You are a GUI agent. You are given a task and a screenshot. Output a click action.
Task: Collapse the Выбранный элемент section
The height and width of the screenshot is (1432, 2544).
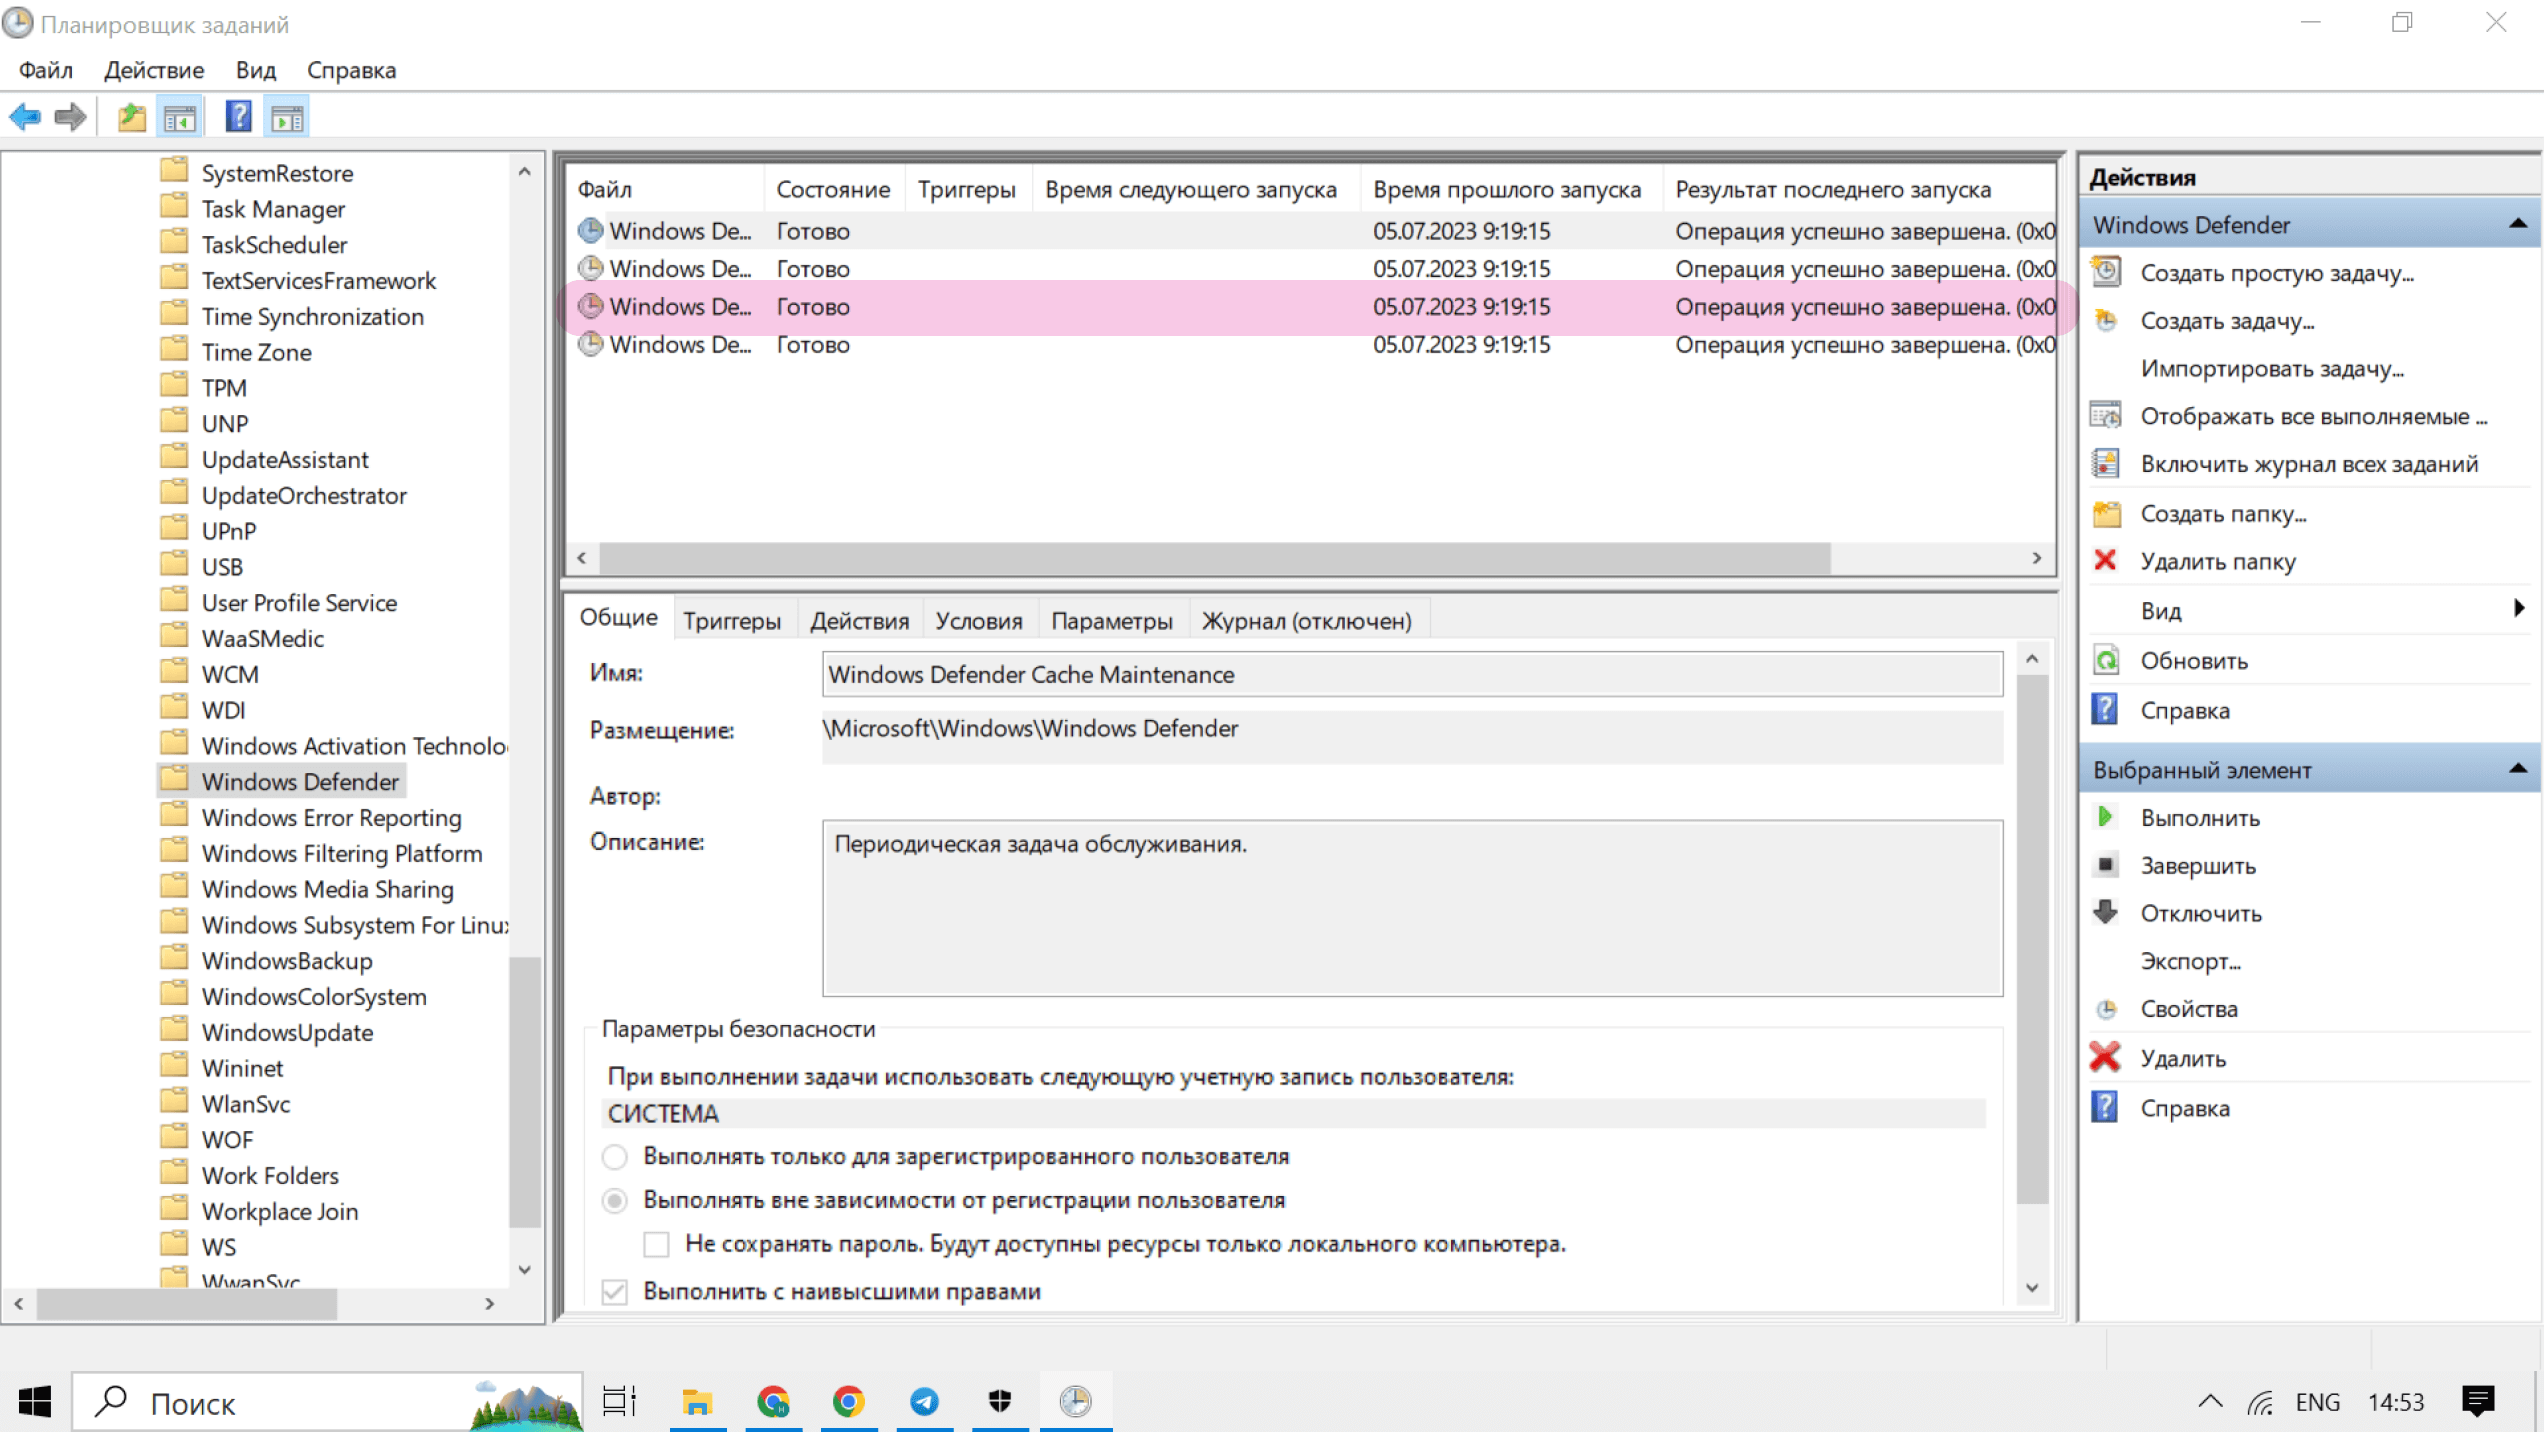point(2517,769)
